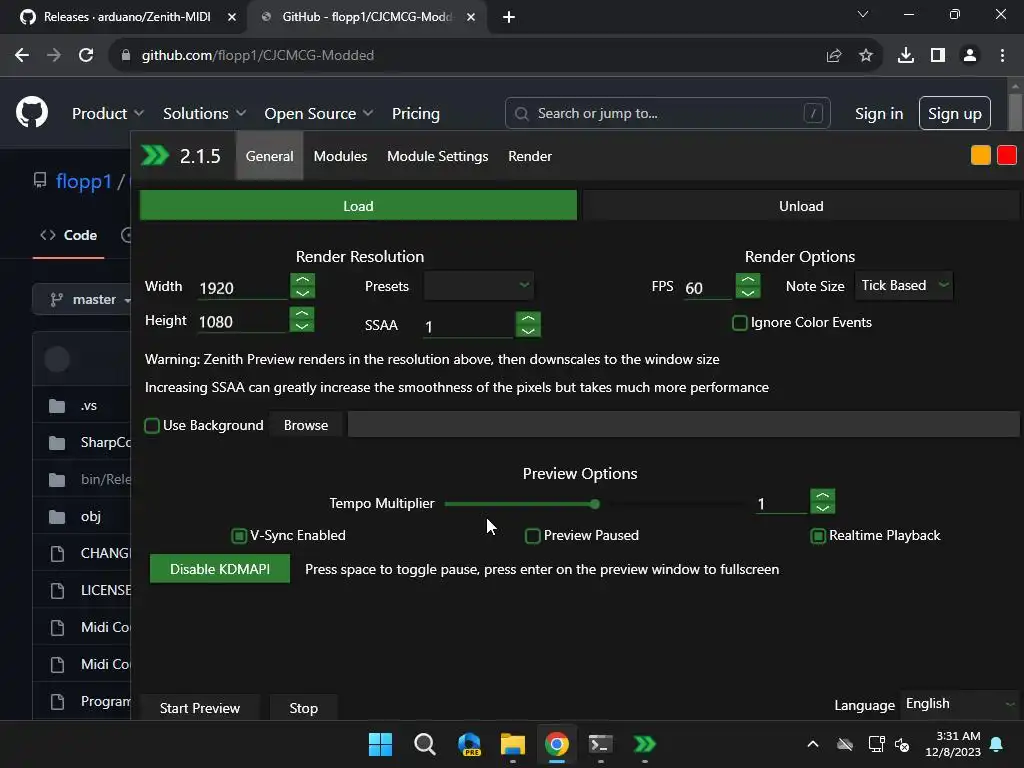
Task: Open the Chrome profile avatar icon
Action: (970, 56)
